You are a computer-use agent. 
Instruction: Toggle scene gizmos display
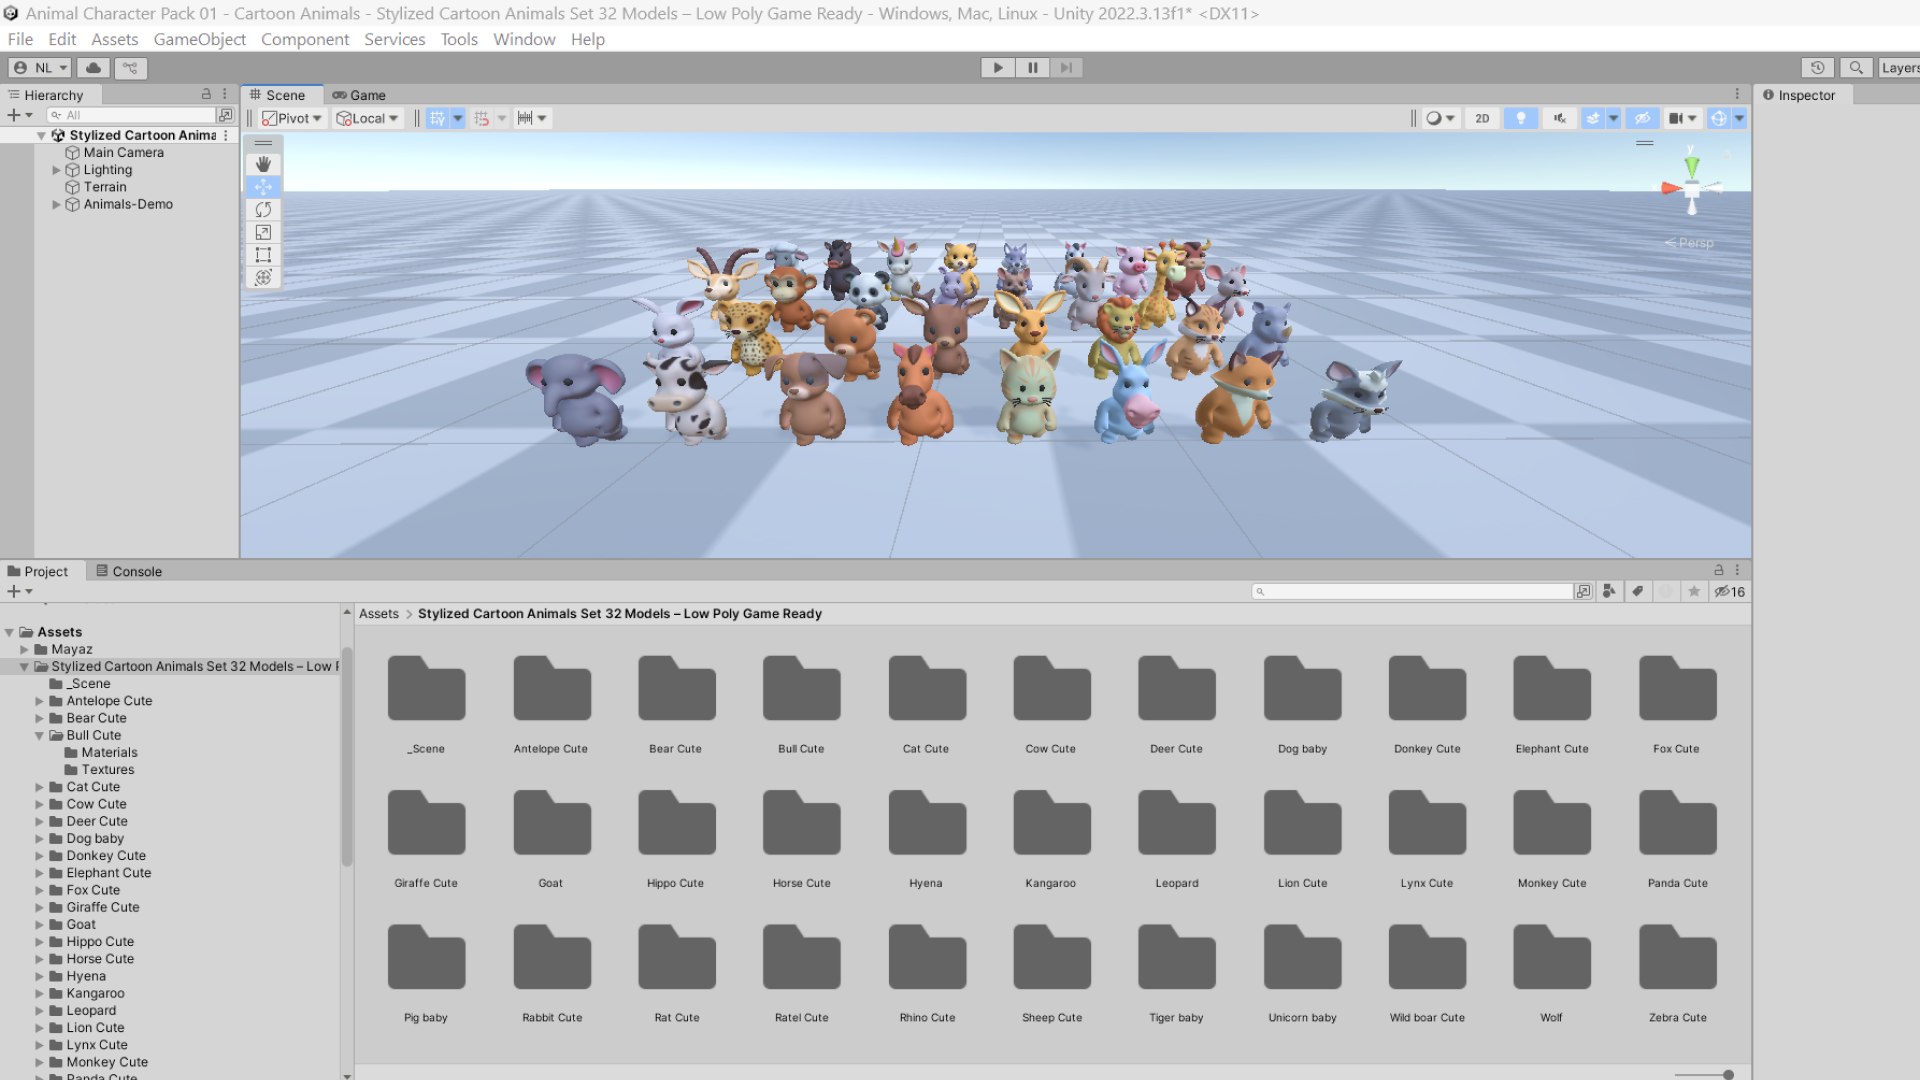1718,118
